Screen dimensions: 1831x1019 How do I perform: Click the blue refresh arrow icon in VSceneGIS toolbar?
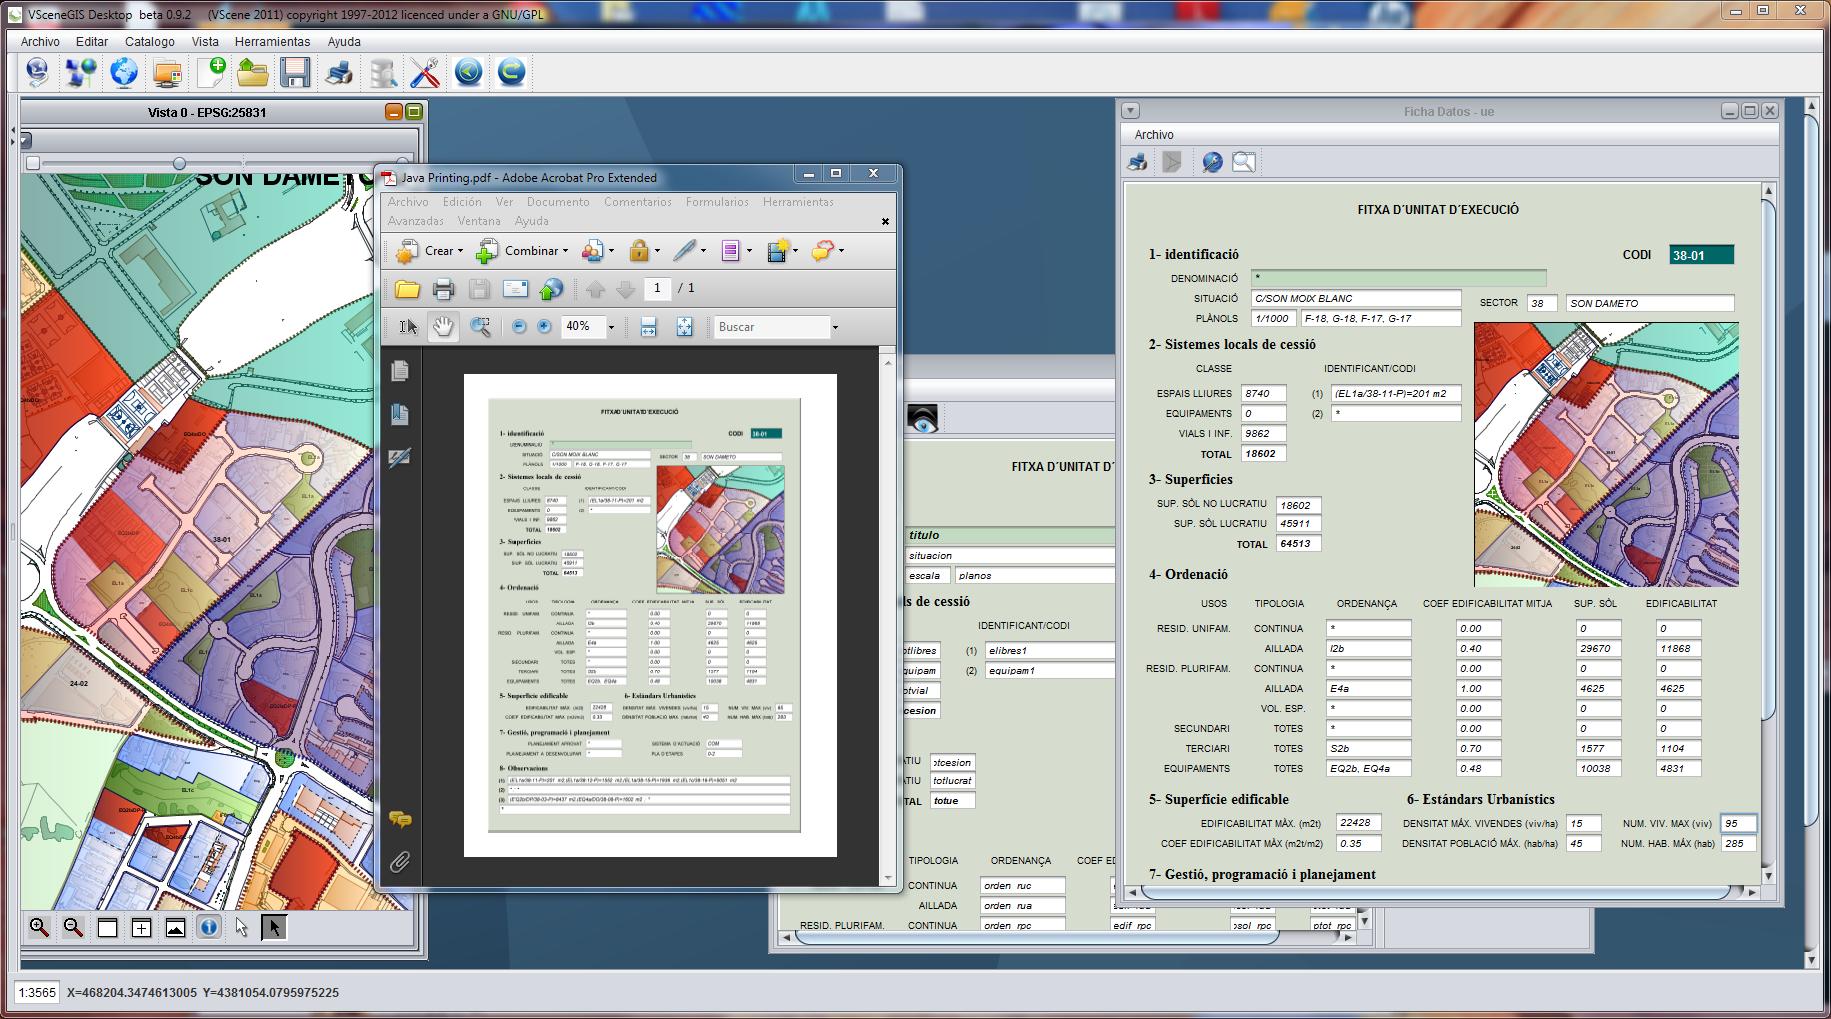coord(511,72)
